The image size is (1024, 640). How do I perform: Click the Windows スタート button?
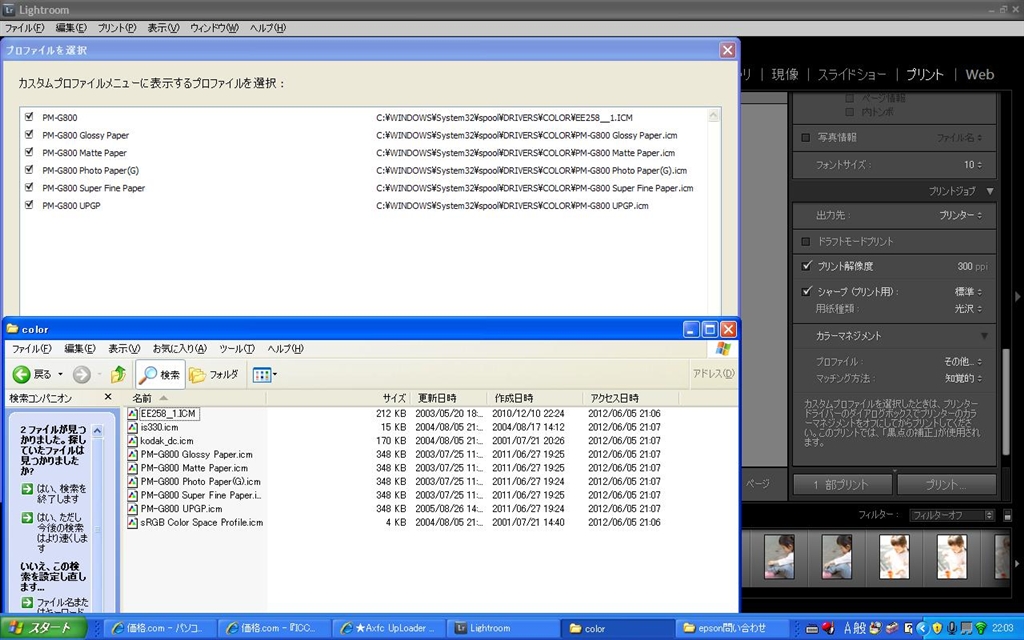40,628
